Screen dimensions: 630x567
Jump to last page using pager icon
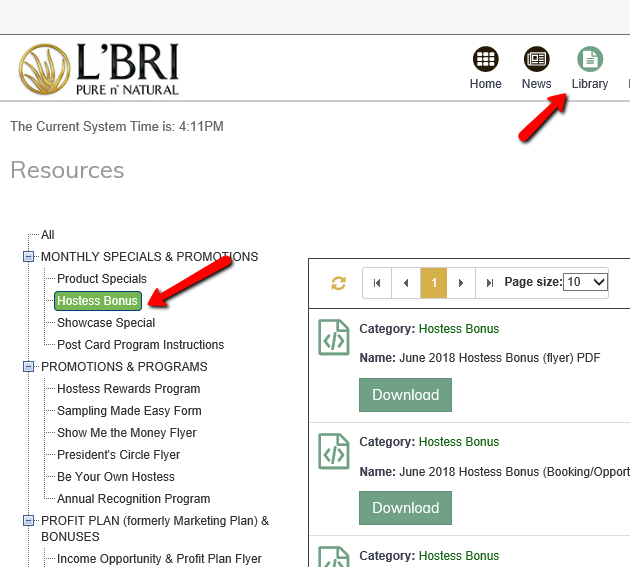(489, 283)
